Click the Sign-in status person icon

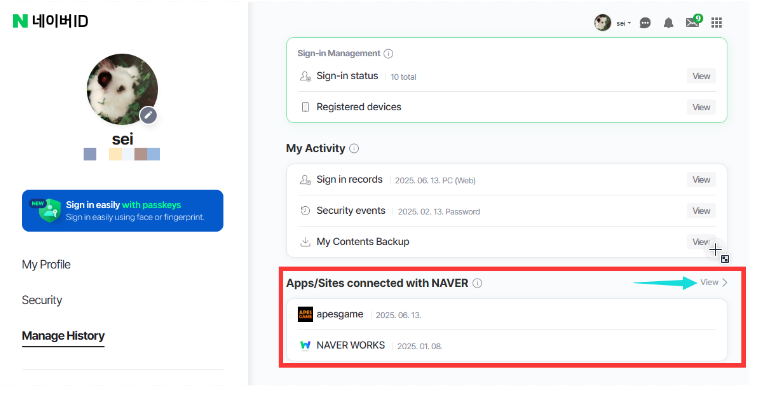click(x=305, y=76)
